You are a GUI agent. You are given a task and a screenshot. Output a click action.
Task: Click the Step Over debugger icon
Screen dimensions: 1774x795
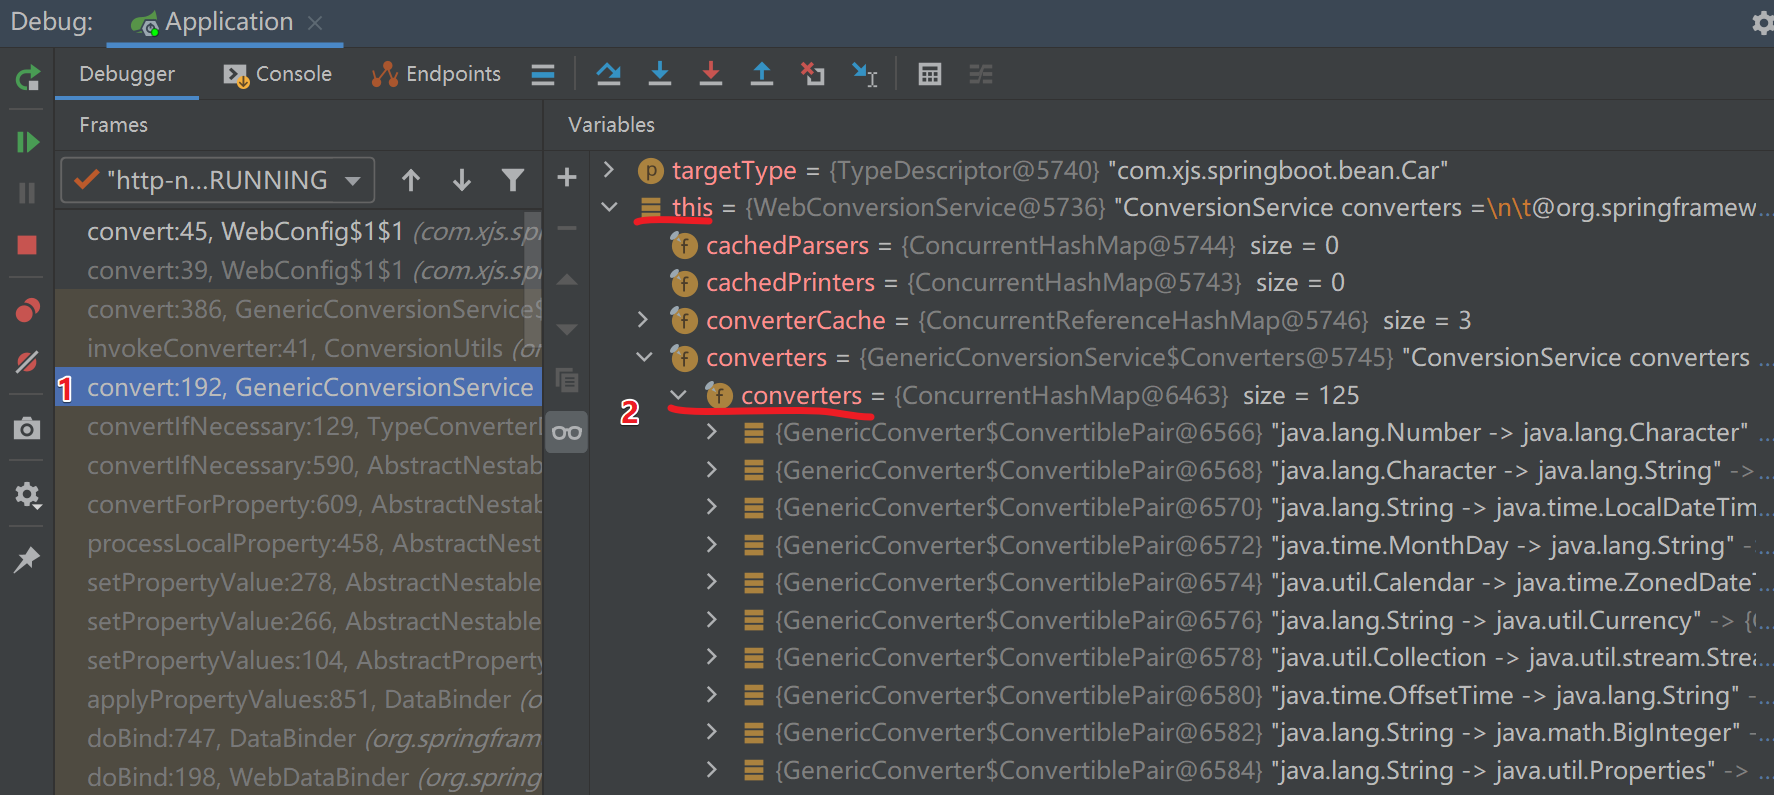[x=608, y=74]
